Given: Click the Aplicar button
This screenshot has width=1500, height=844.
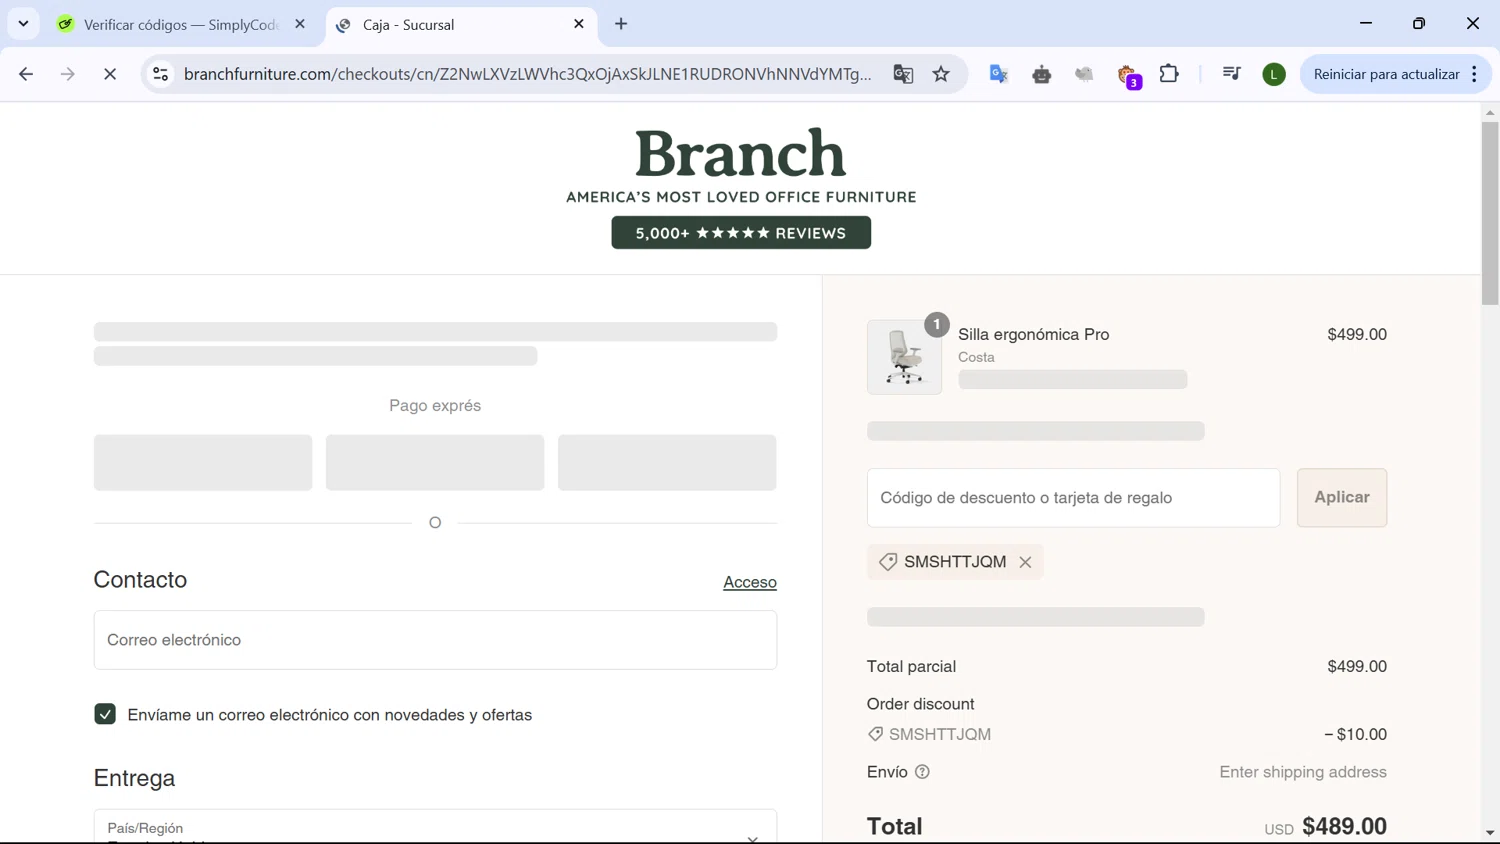Looking at the screenshot, I should [1342, 498].
